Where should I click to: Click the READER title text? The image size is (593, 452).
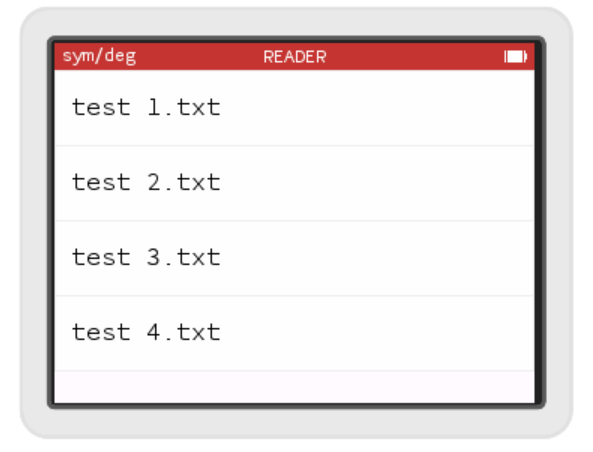point(295,57)
